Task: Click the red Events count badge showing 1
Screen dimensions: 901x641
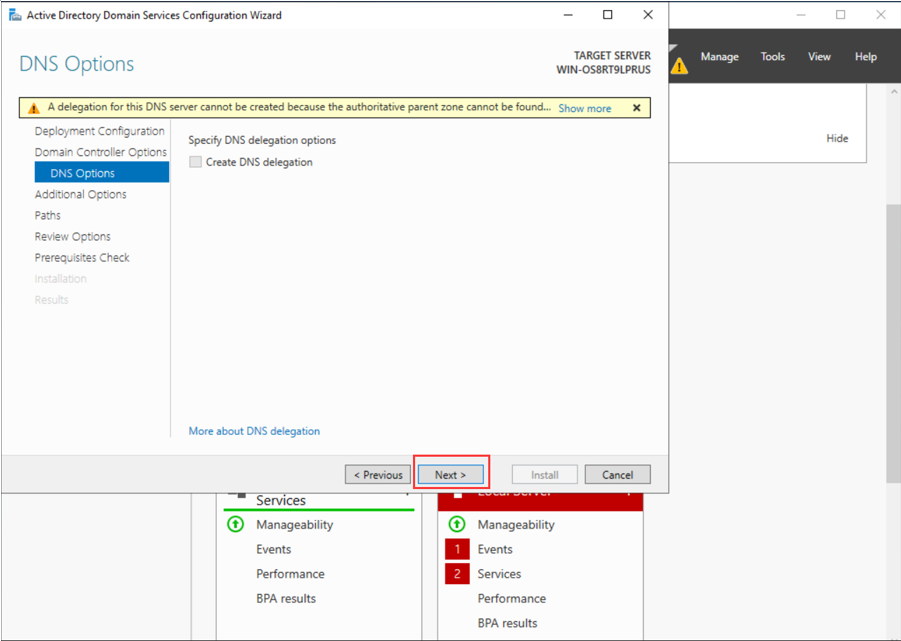Action: 457,549
